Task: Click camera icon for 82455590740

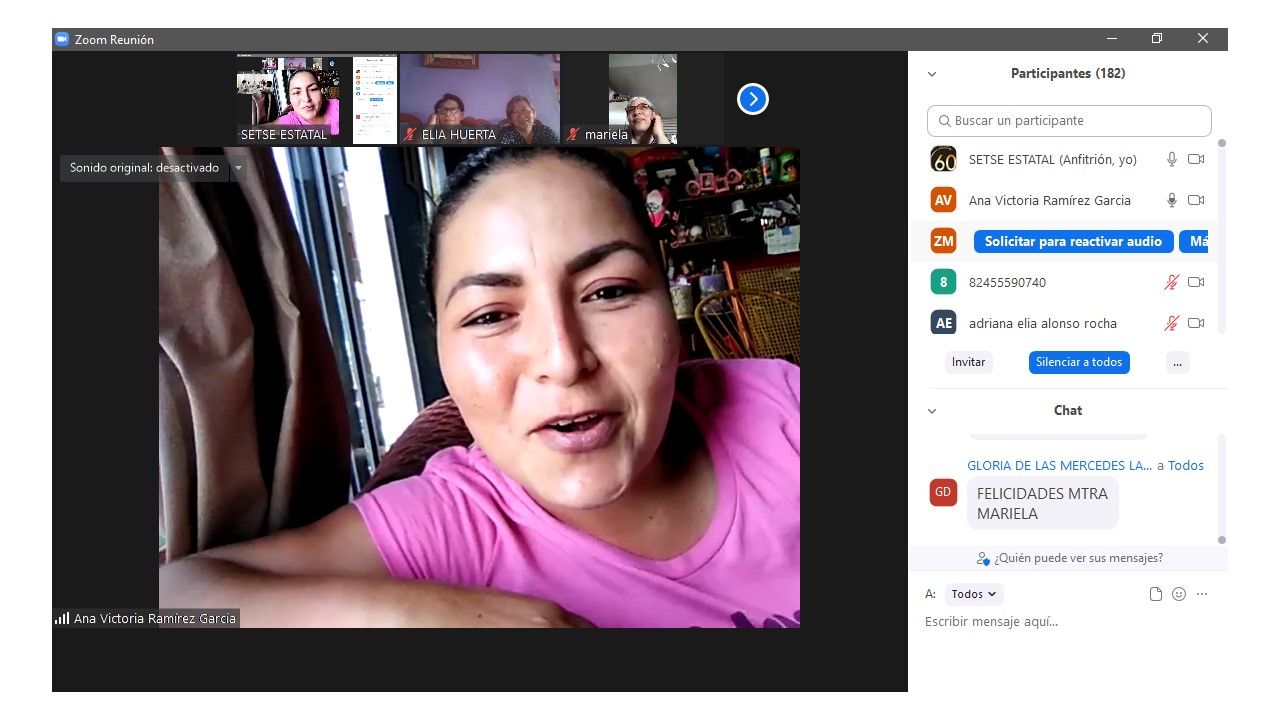Action: point(1196,282)
